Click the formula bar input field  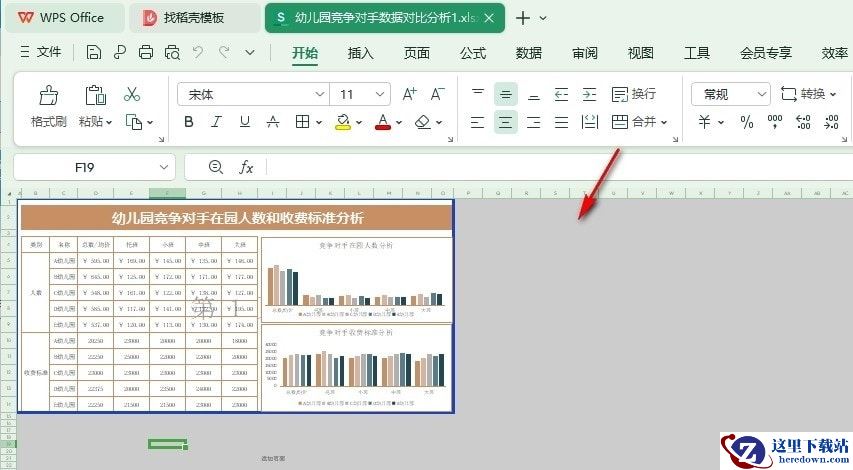click(x=559, y=167)
